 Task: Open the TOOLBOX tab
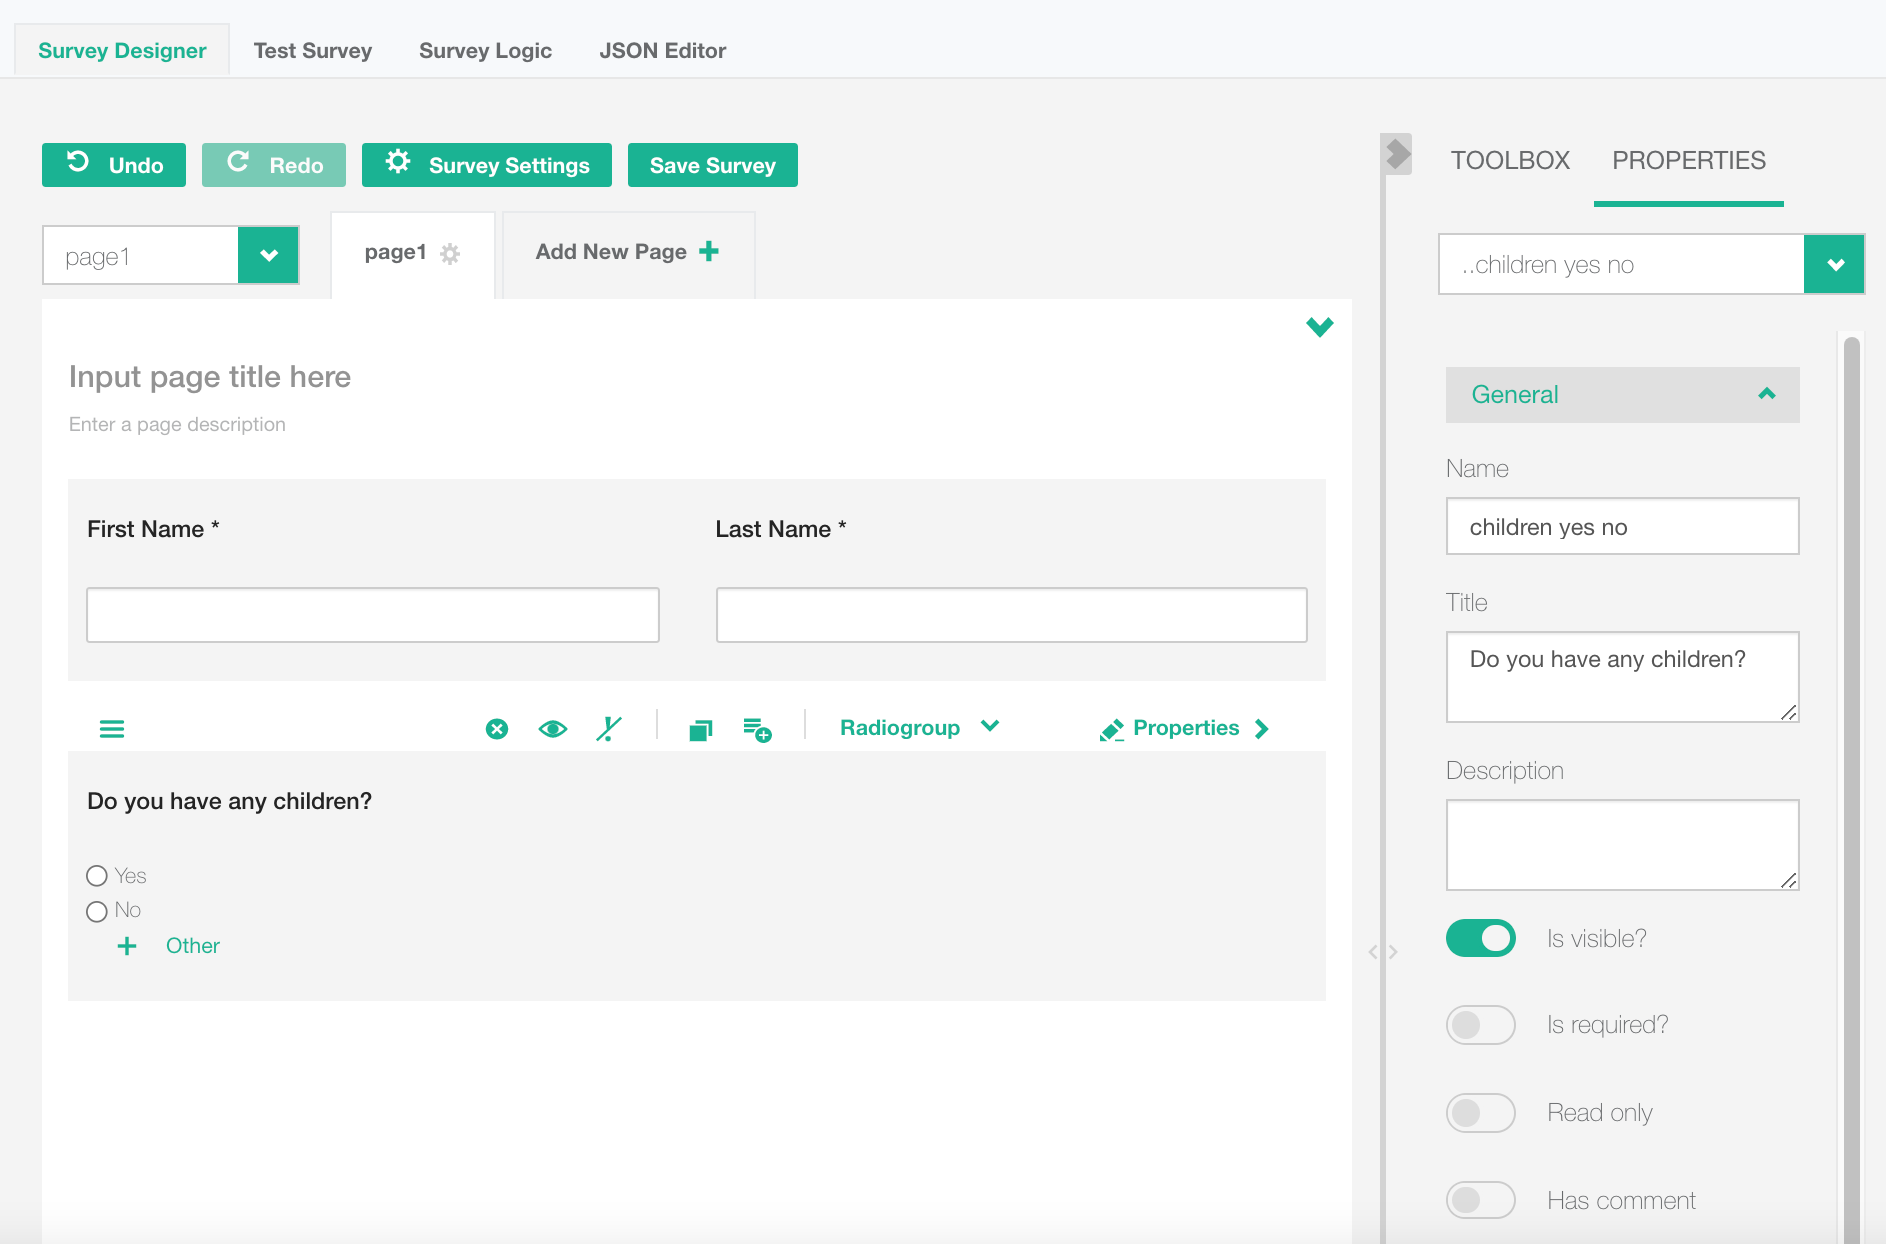(x=1510, y=161)
